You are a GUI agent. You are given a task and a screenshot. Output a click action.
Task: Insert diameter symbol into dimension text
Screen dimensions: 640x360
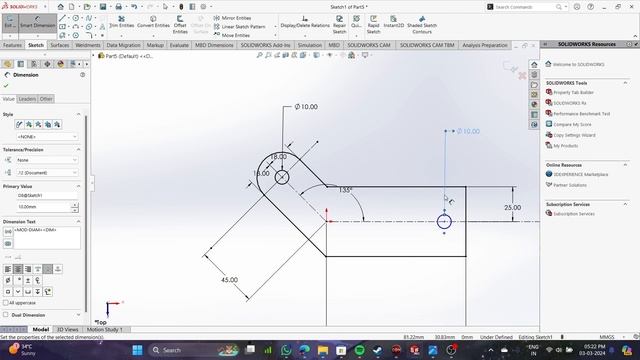(8, 280)
